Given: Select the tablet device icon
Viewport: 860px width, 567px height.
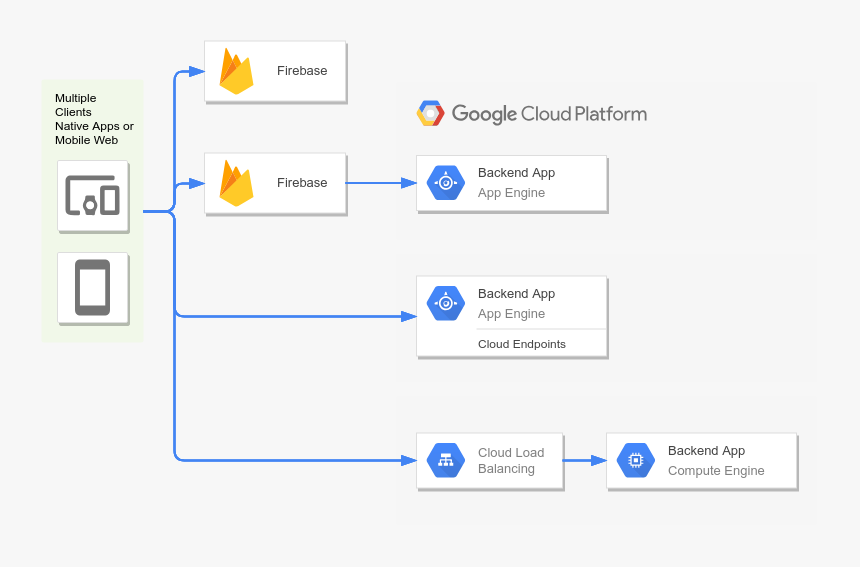Looking at the screenshot, I should pos(93,288).
